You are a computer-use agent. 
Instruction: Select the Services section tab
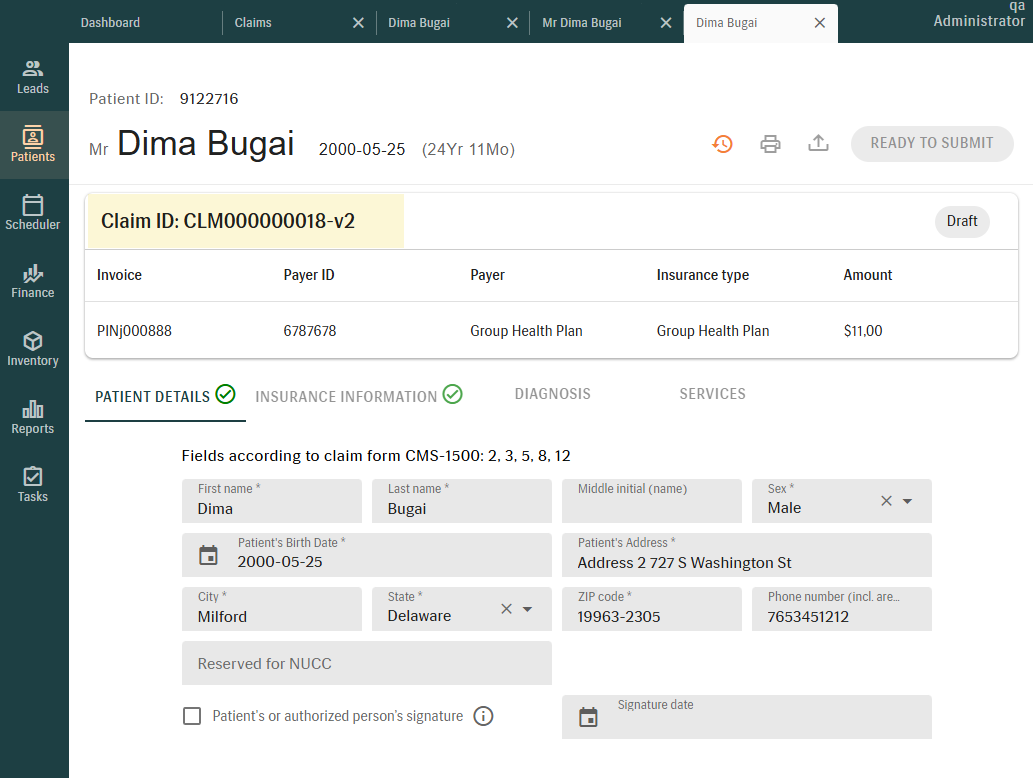pyautogui.click(x=712, y=394)
